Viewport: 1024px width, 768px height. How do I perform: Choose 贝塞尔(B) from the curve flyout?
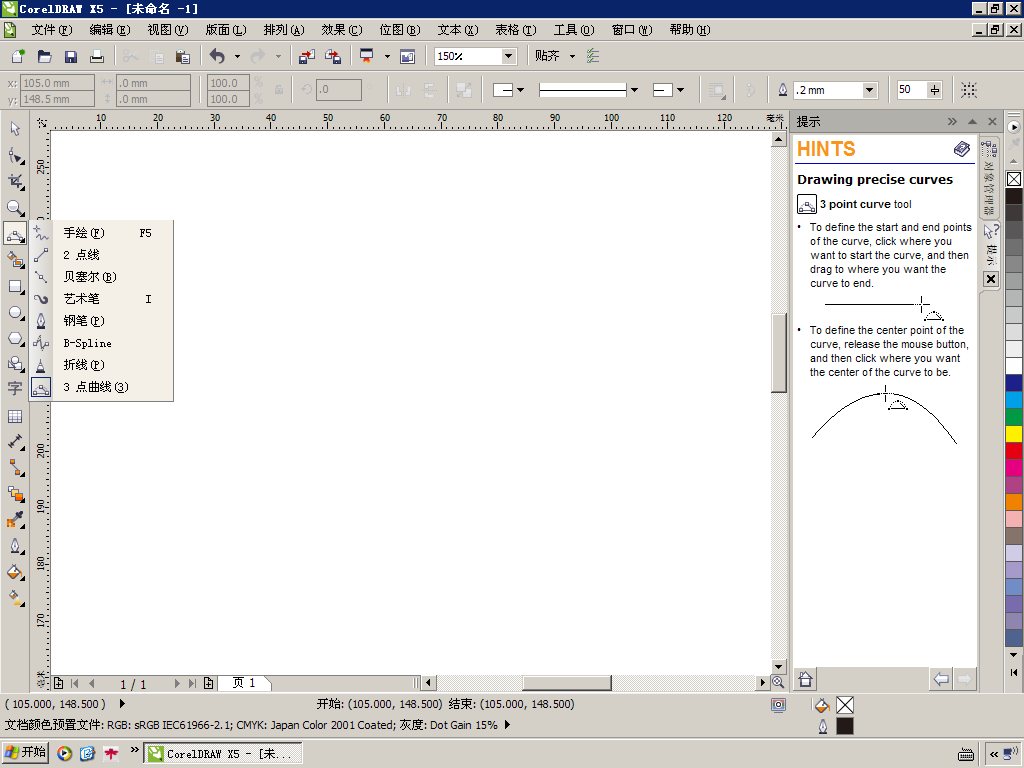point(102,277)
